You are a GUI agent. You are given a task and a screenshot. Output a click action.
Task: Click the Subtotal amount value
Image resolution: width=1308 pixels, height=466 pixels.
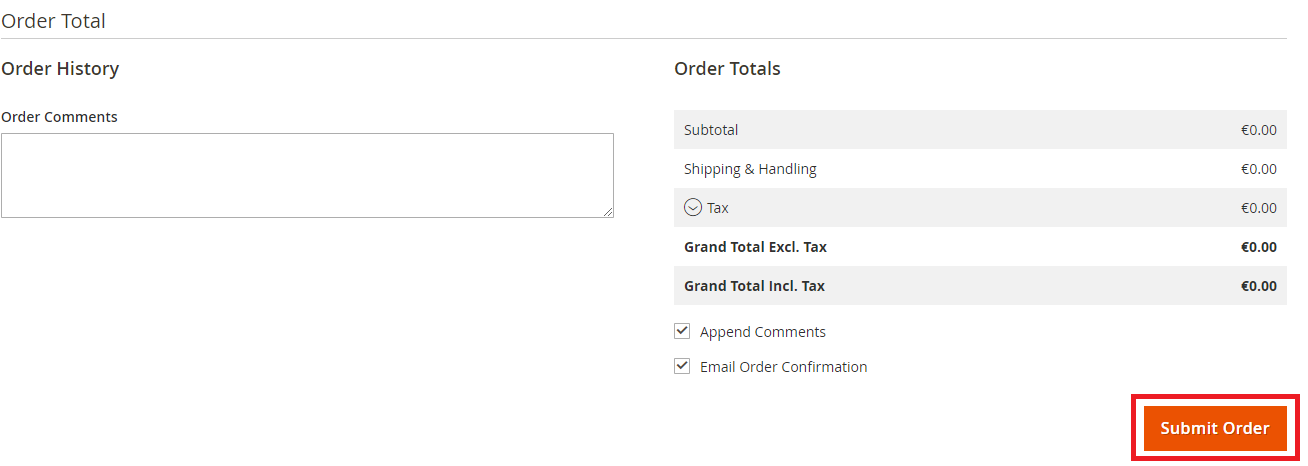(1258, 130)
